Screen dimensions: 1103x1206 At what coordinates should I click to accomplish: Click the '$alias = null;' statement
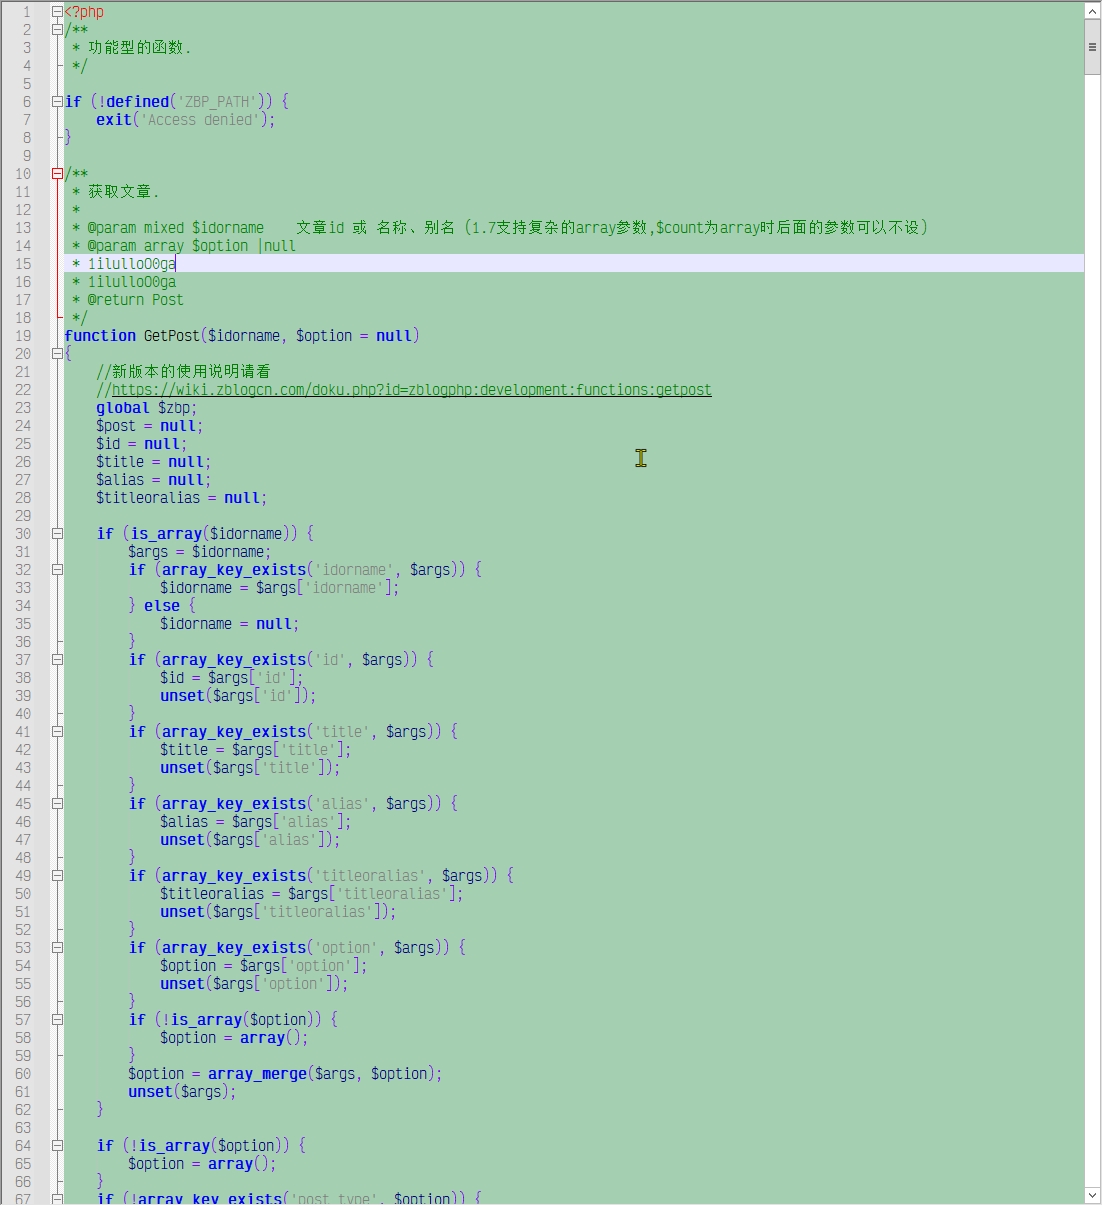(x=154, y=480)
